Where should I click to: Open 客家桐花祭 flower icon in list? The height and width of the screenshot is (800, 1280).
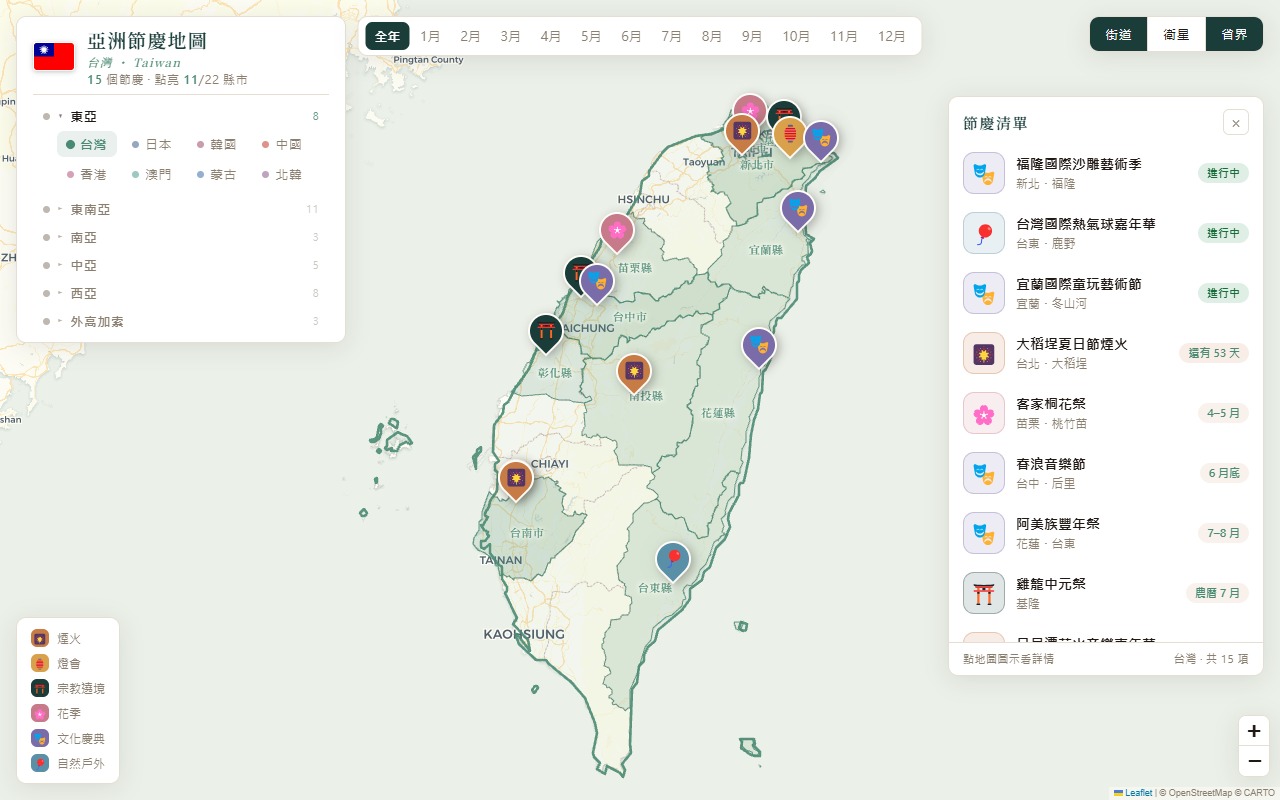(984, 413)
